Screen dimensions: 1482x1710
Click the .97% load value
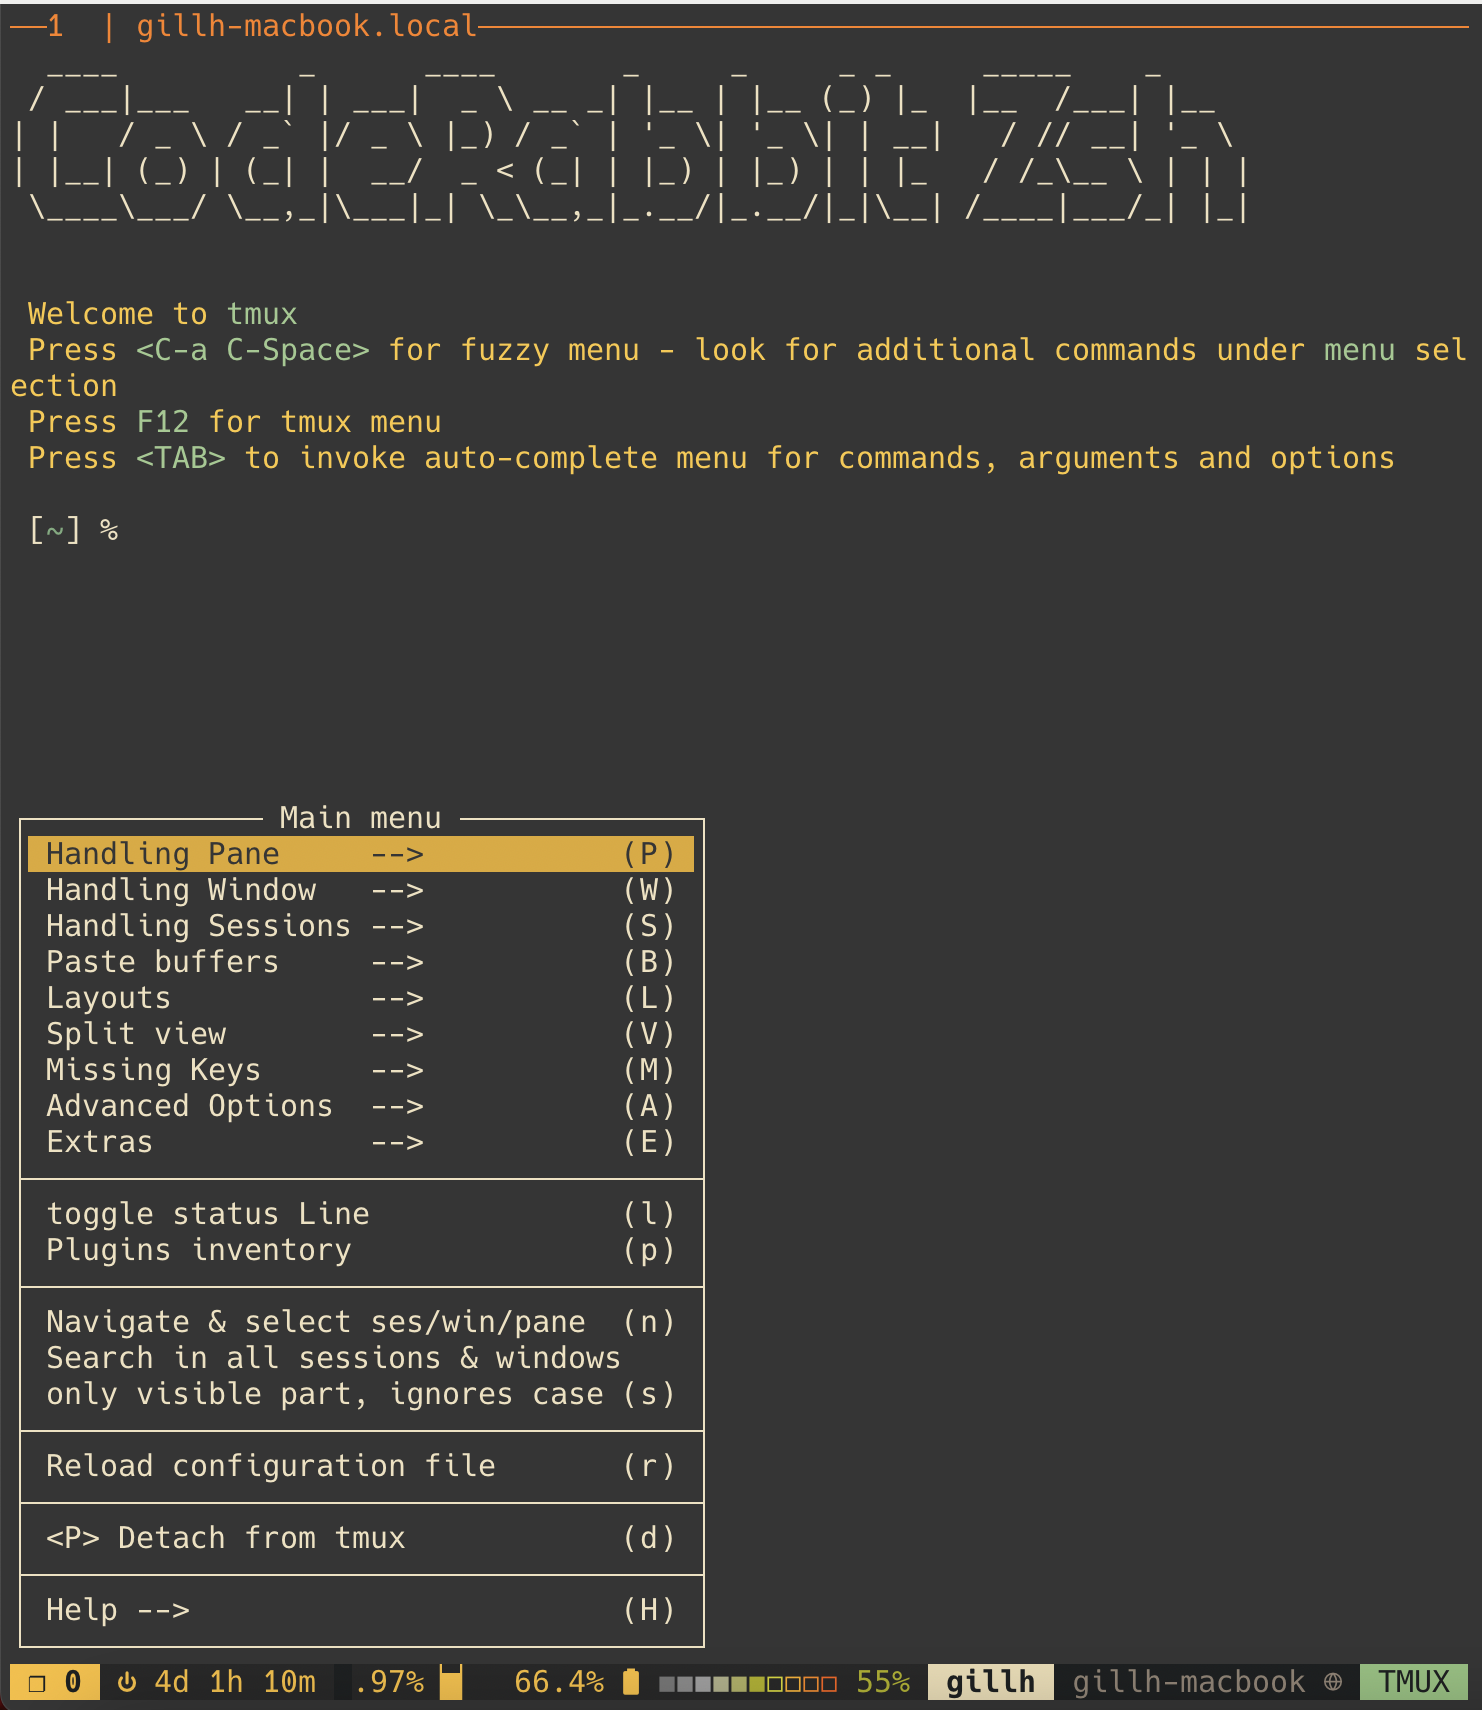pos(390,1682)
